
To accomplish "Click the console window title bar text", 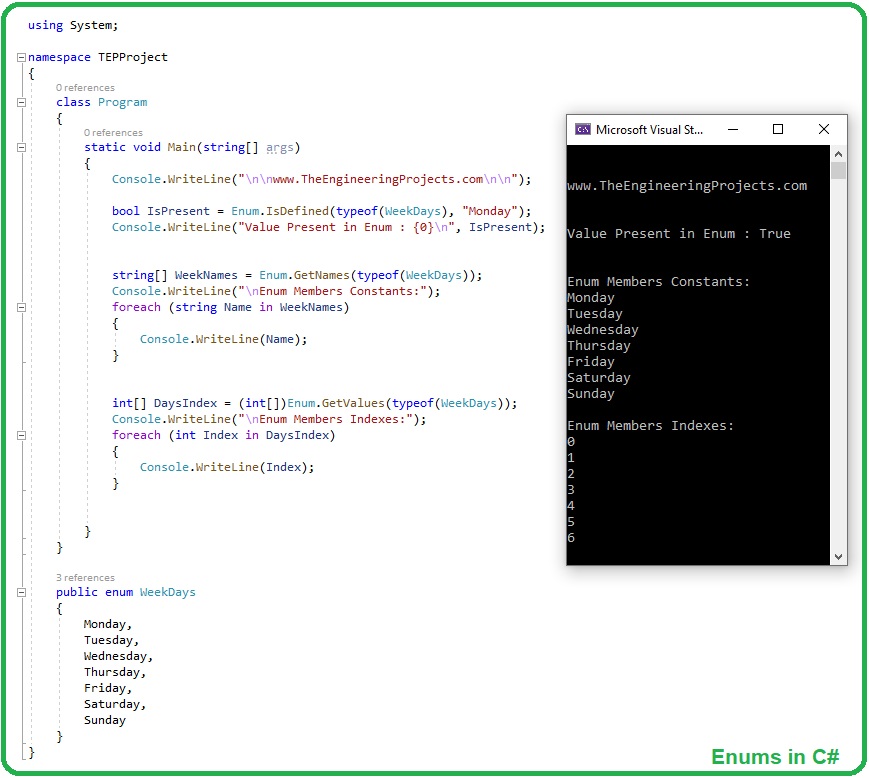I will (x=650, y=130).
